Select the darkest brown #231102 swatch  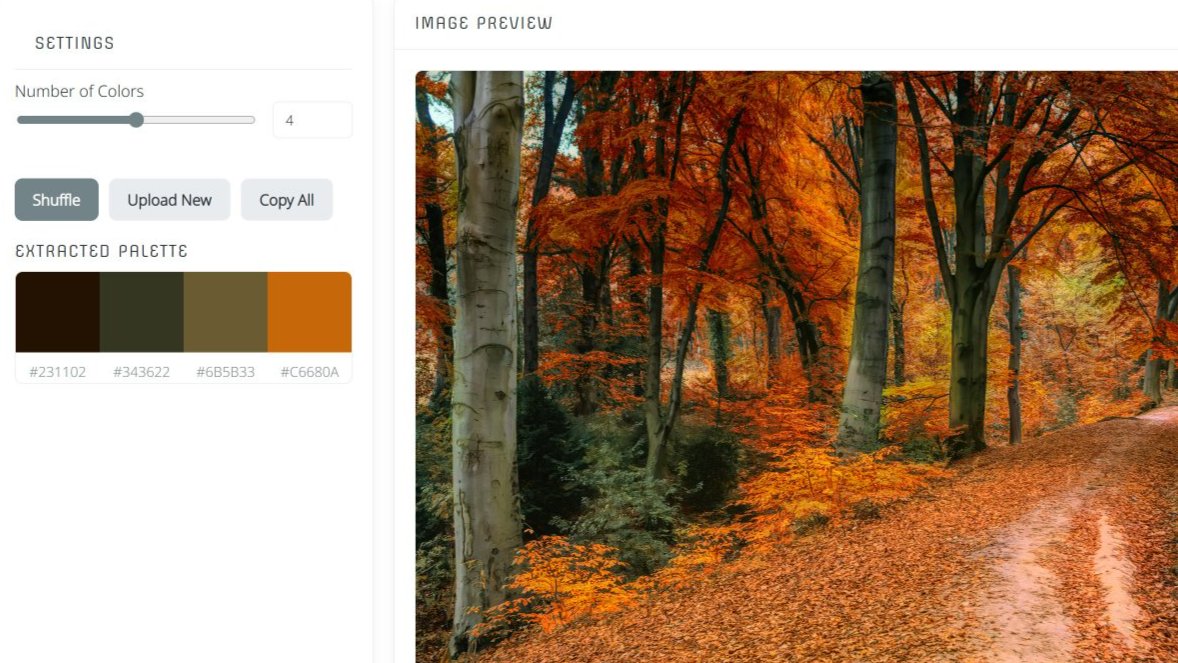coord(58,312)
